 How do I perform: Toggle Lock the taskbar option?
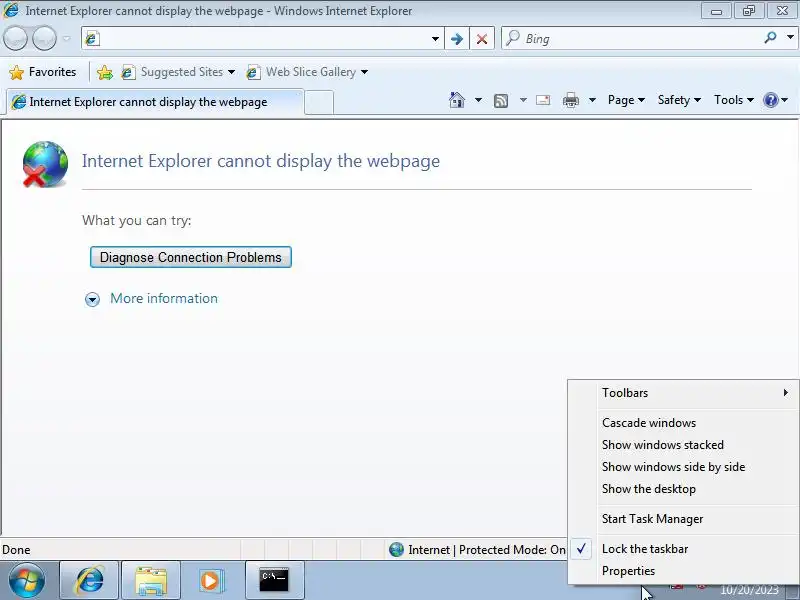click(683, 549)
